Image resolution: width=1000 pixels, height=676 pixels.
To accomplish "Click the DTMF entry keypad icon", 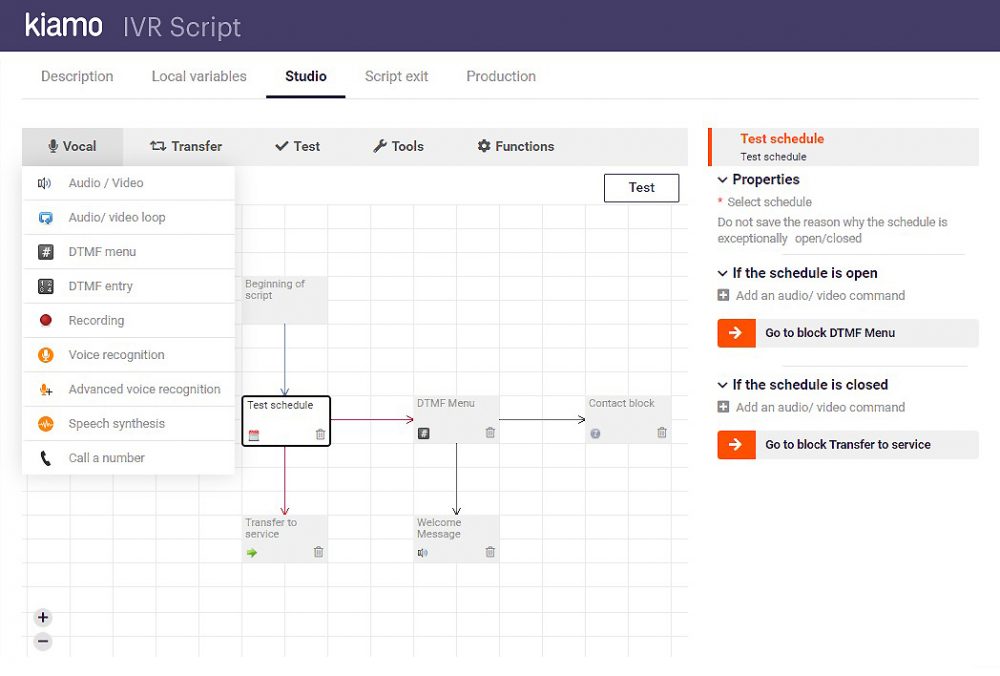I will 45,286.
